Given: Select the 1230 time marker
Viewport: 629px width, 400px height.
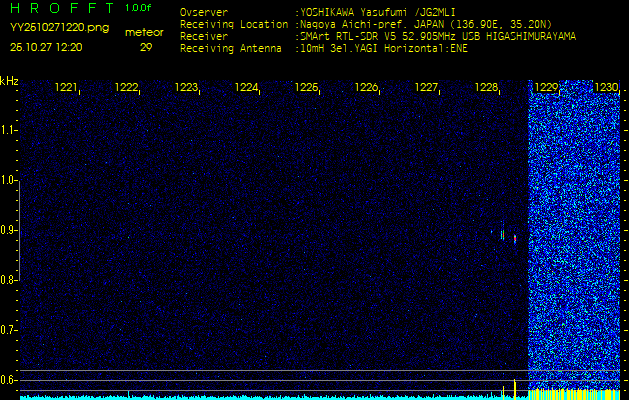Looking at the screenshot, I should [x=607, y=88].
